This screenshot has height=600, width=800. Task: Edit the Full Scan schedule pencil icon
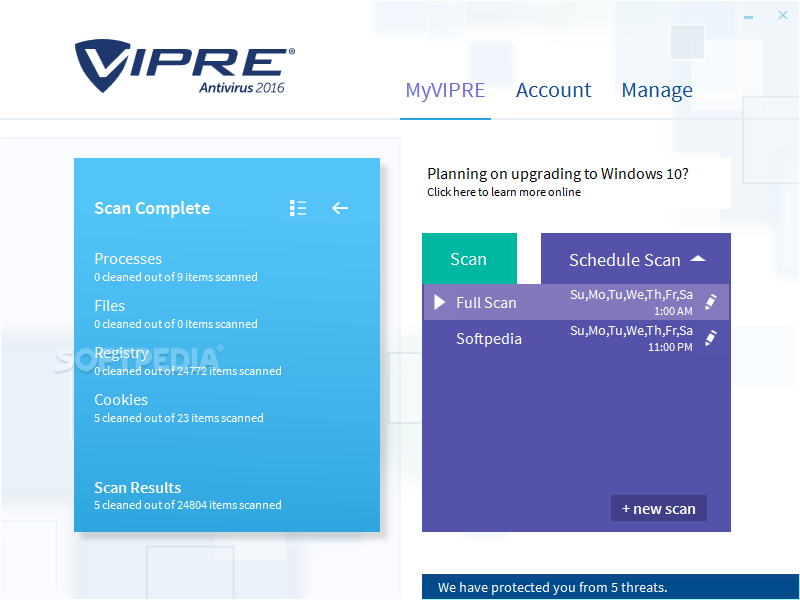coord(710,302)
